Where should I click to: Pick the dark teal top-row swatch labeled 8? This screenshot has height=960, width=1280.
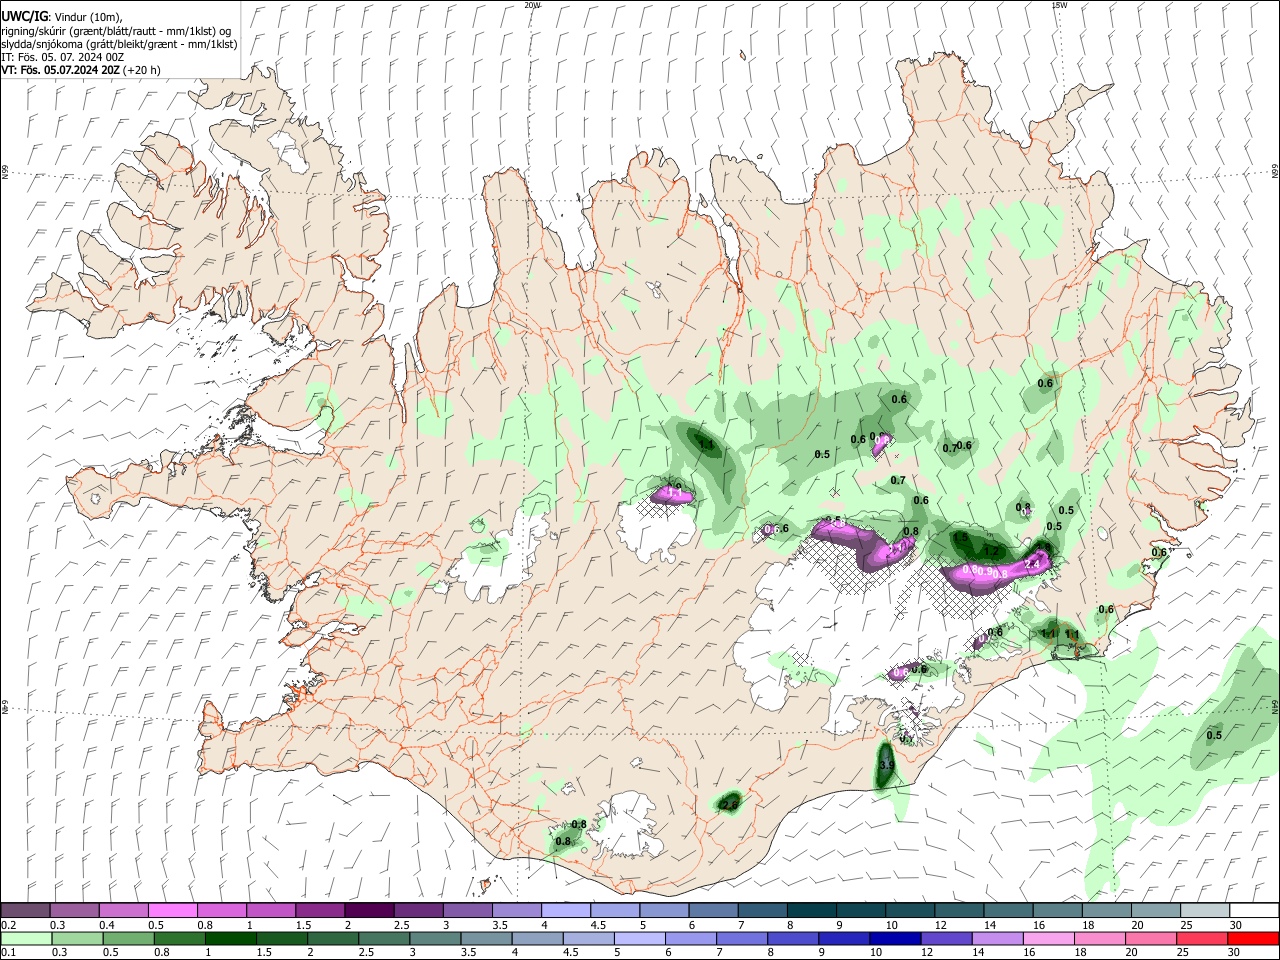point(811,911)
